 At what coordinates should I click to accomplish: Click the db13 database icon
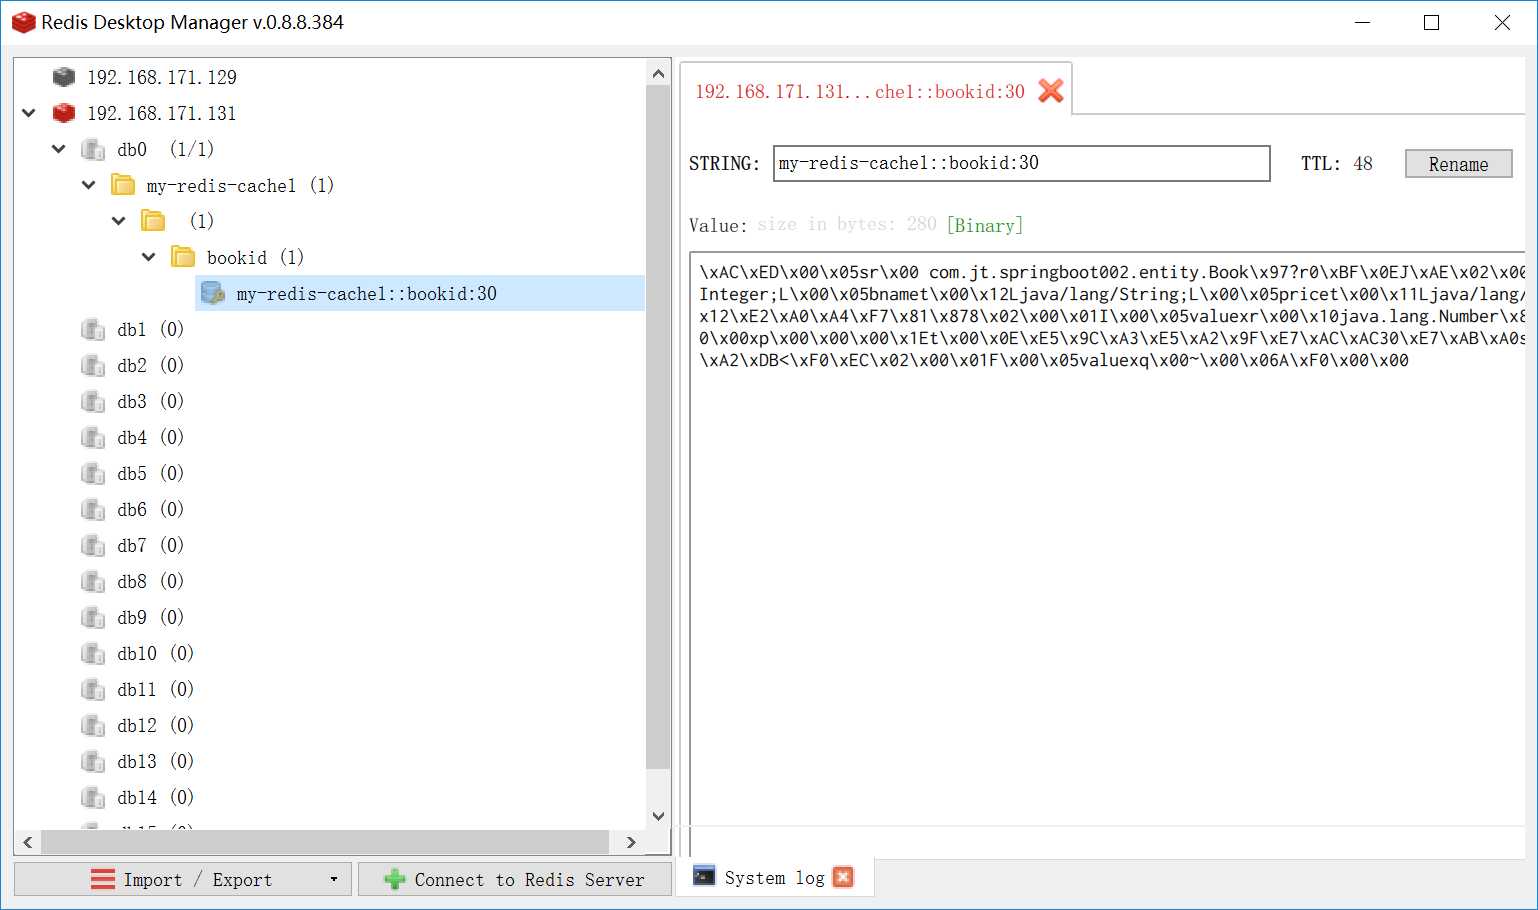[93, 761]
